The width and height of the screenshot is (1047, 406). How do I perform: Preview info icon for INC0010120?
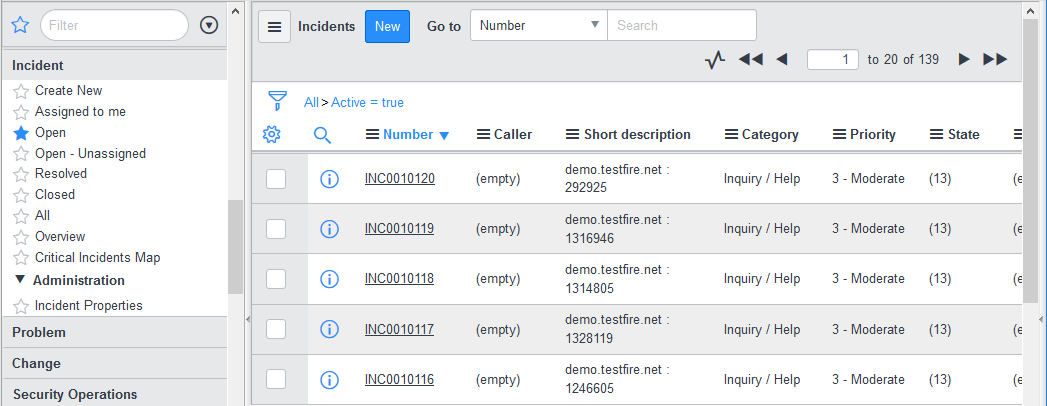(x=329, y=179)
